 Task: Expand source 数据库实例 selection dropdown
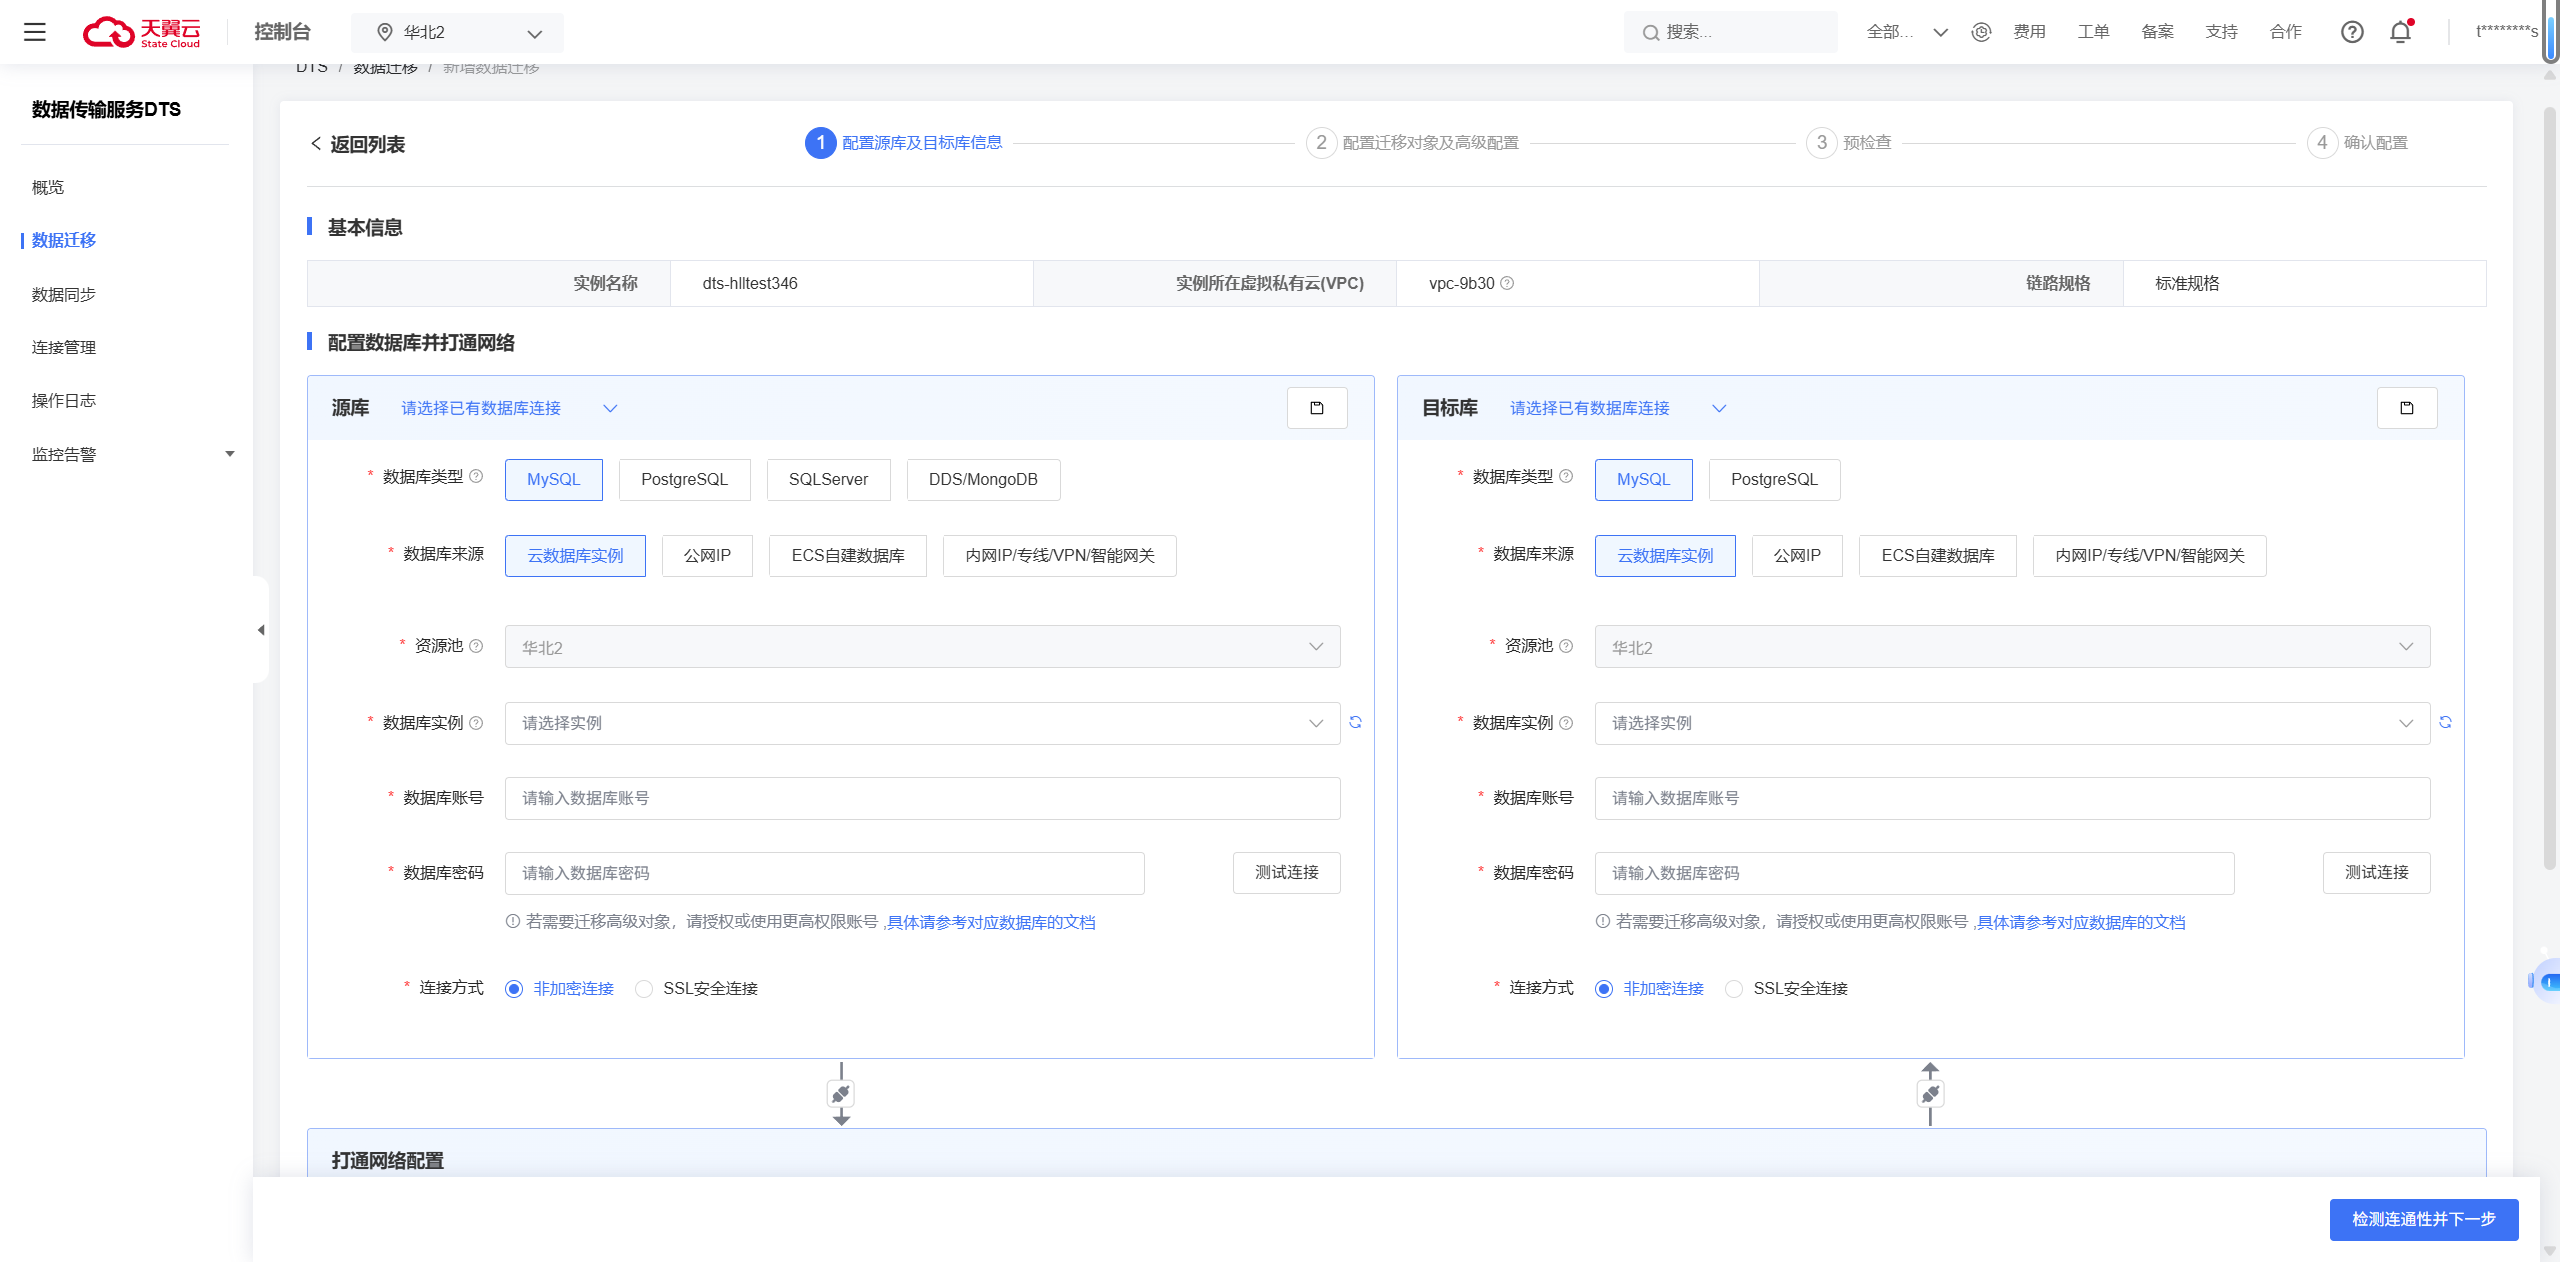pyautogui.click(x=921, y=723)
